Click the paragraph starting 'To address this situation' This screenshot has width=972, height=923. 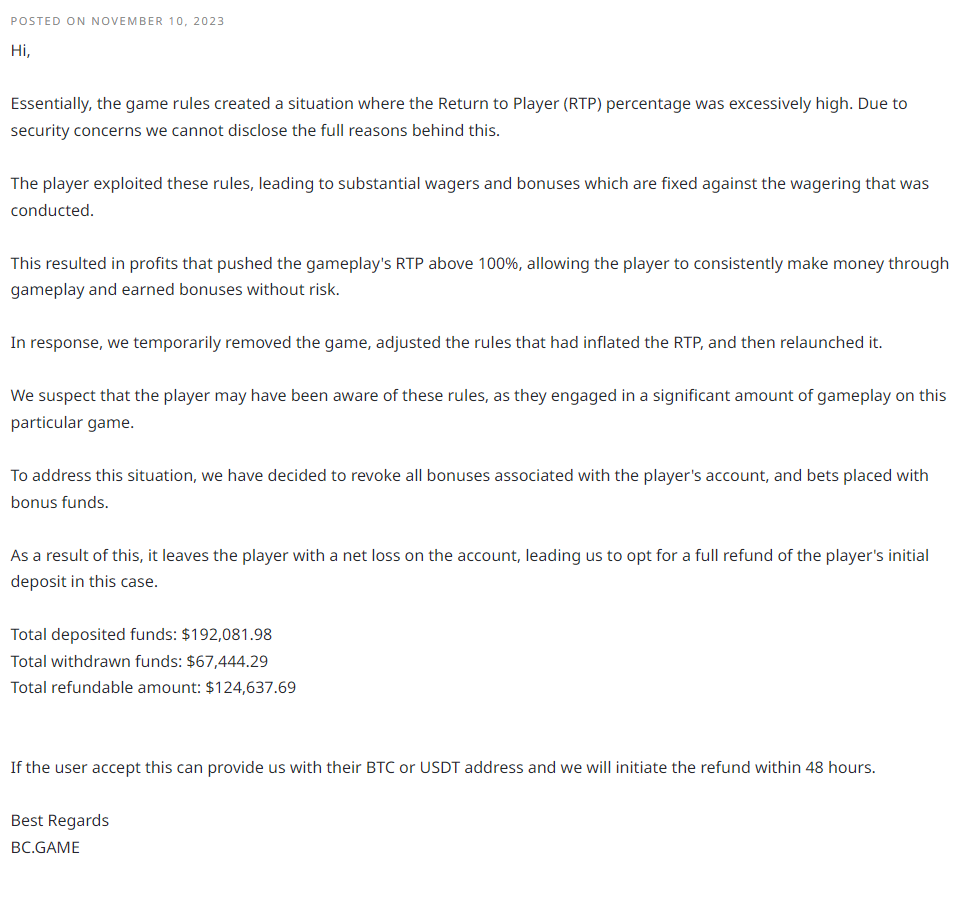click(x=470, y=489)
